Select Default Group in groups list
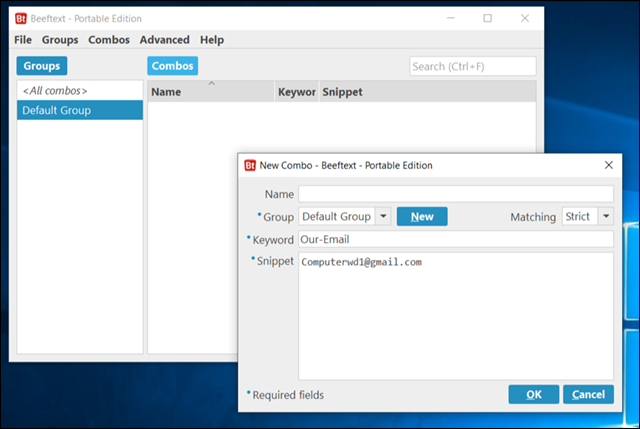 [x=80, y=110]
